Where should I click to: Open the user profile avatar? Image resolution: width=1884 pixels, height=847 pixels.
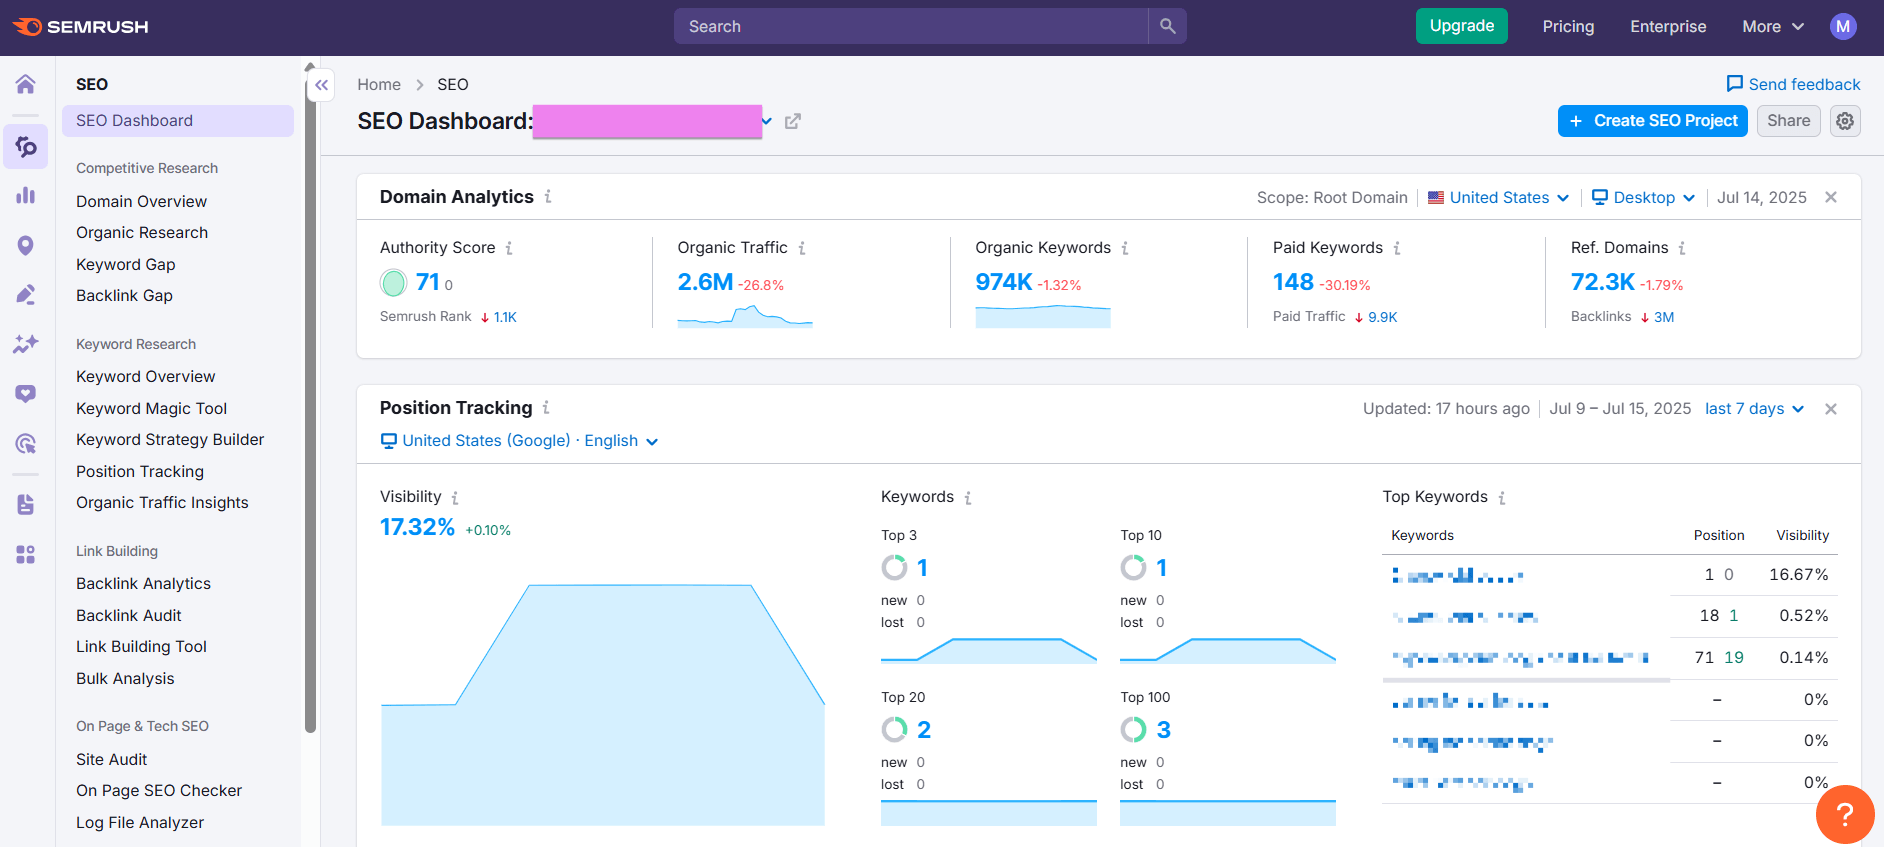click(x=1843, y=27)
